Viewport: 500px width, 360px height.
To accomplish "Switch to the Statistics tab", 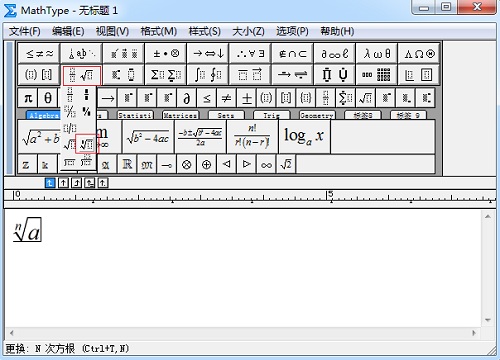I will (135, 115).
